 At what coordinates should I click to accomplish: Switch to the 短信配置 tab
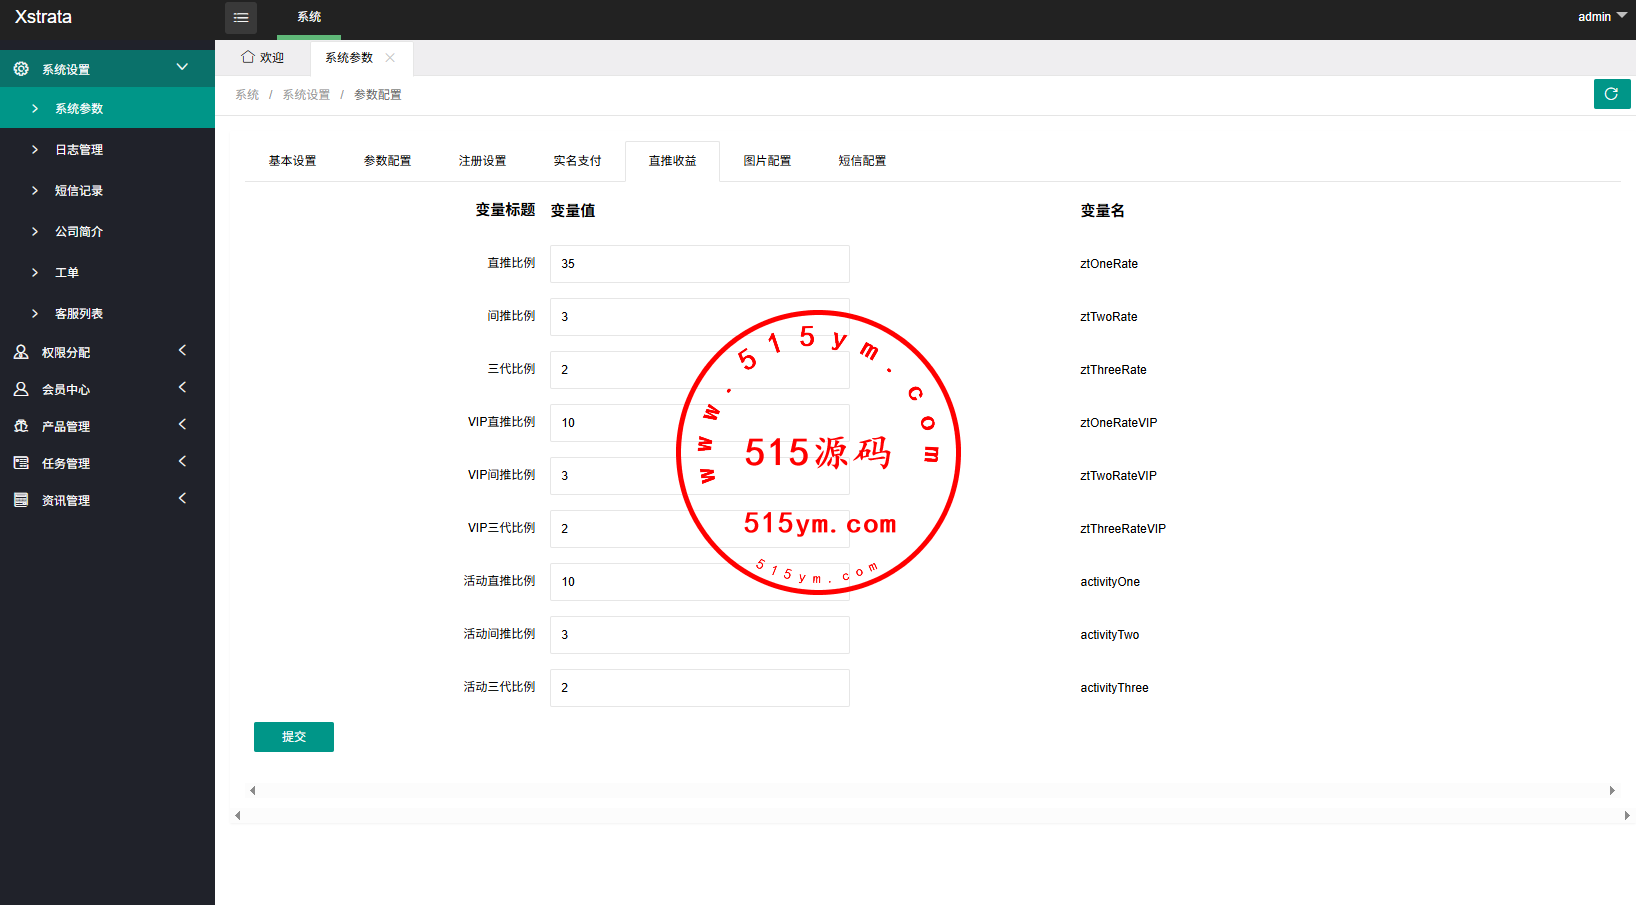(862, 161)
